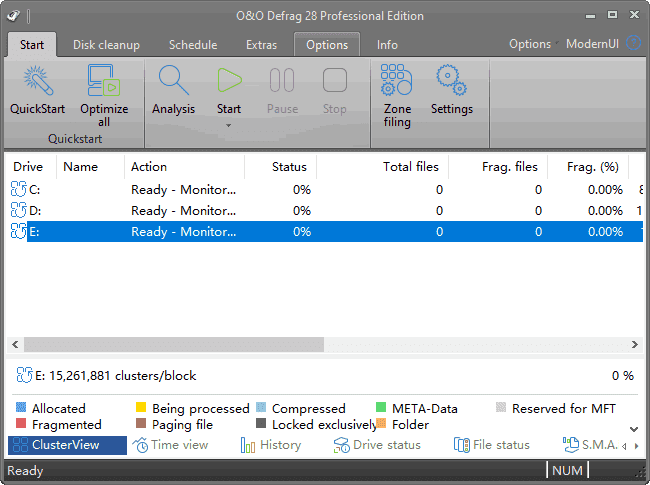Open Settings gears icon

pos(451,81)
